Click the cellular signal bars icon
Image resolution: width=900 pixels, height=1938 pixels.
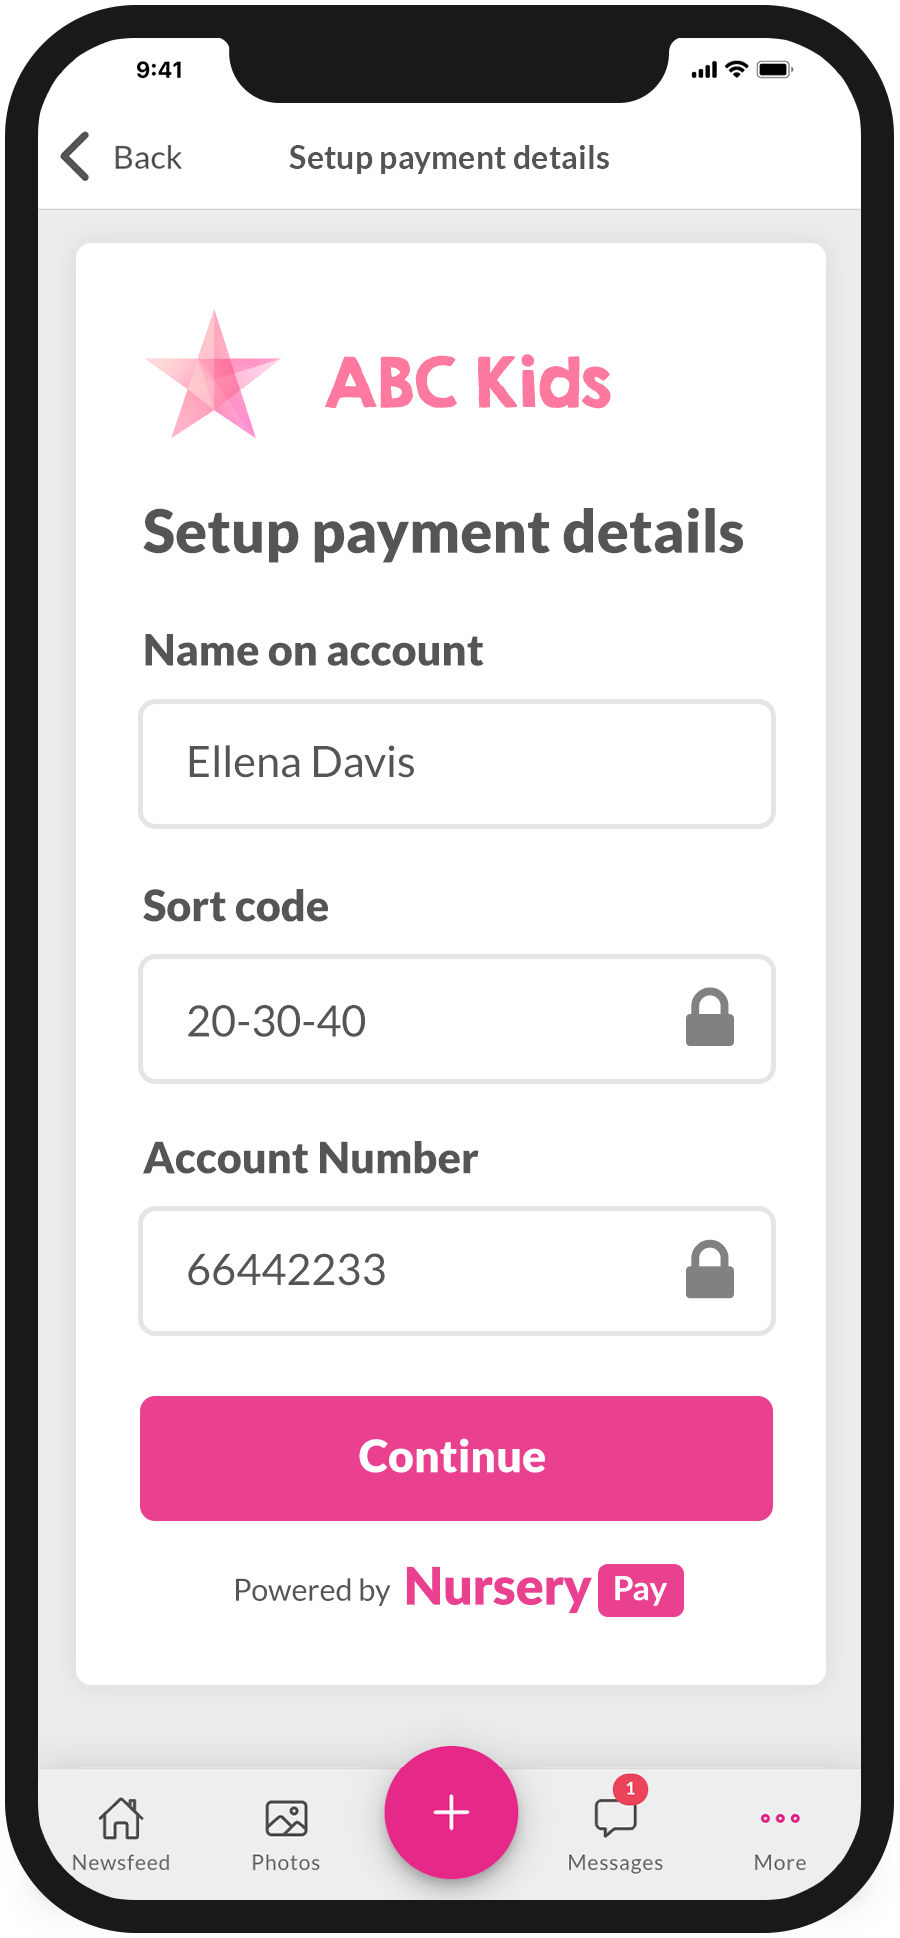click(x=704, y=71)
